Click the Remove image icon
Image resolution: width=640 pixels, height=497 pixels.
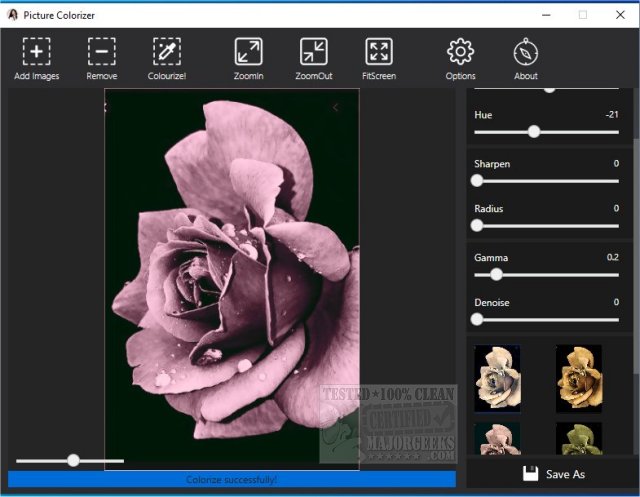click(x=101, y=52)
